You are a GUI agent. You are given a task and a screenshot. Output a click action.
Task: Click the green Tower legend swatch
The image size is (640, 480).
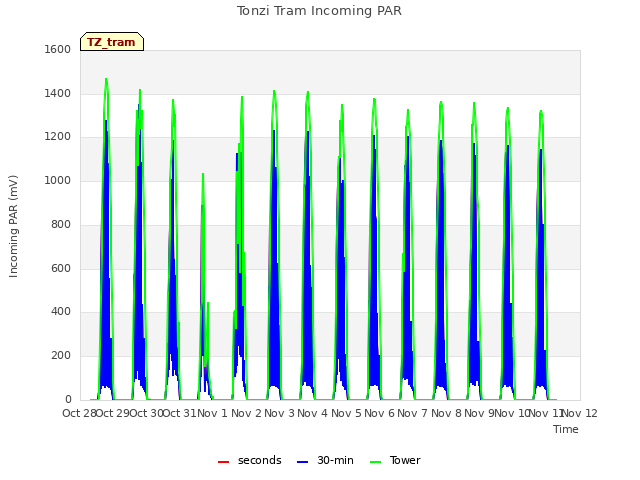pos(375,462)
